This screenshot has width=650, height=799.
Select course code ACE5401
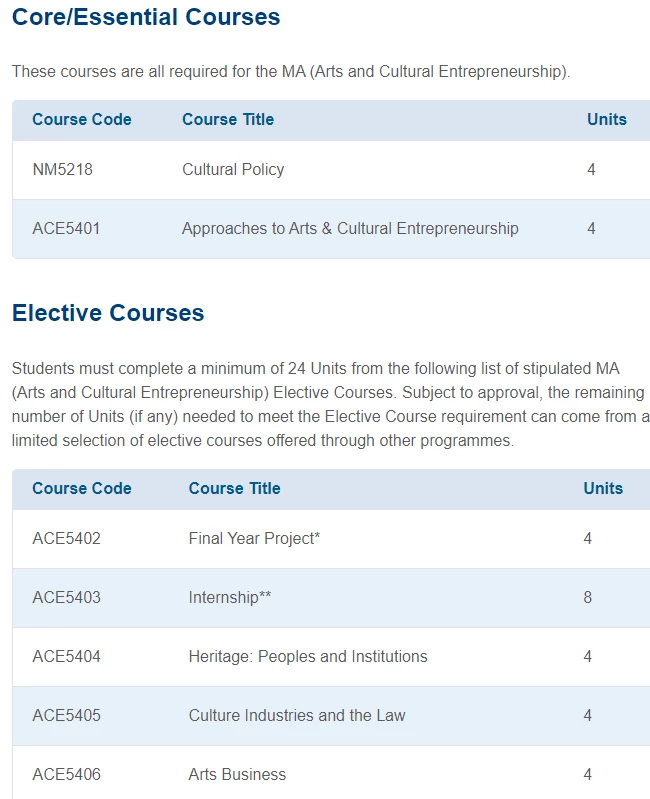point(66,228)
